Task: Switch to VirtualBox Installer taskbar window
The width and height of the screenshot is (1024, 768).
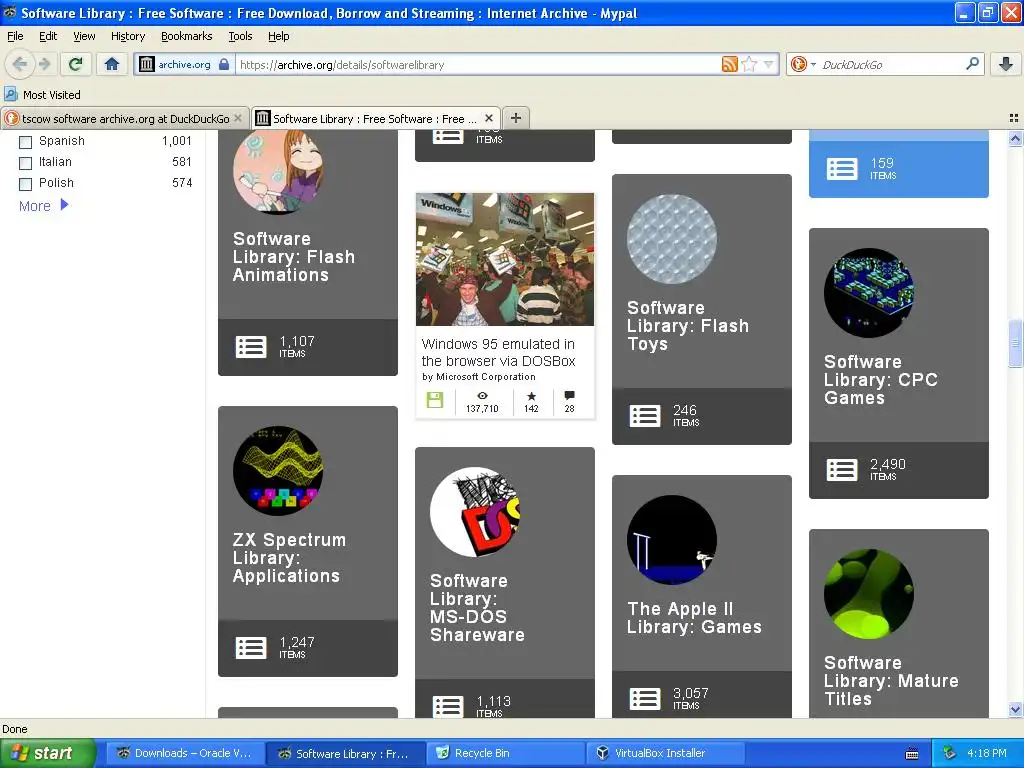Action: click(x=665, y=753)
